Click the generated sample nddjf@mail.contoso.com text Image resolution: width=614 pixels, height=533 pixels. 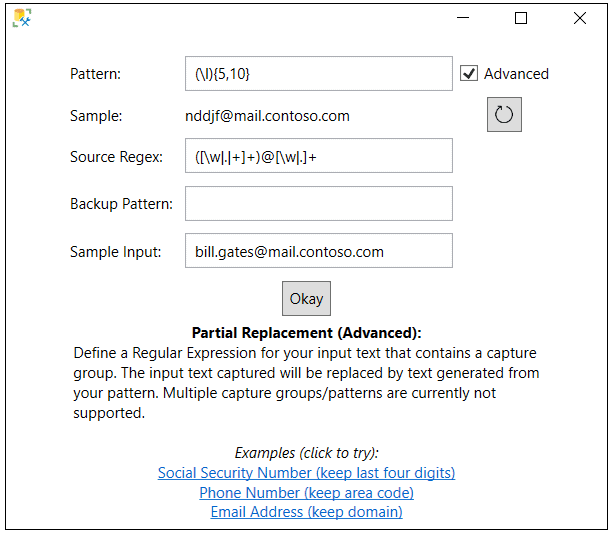(x=267, y=116)
